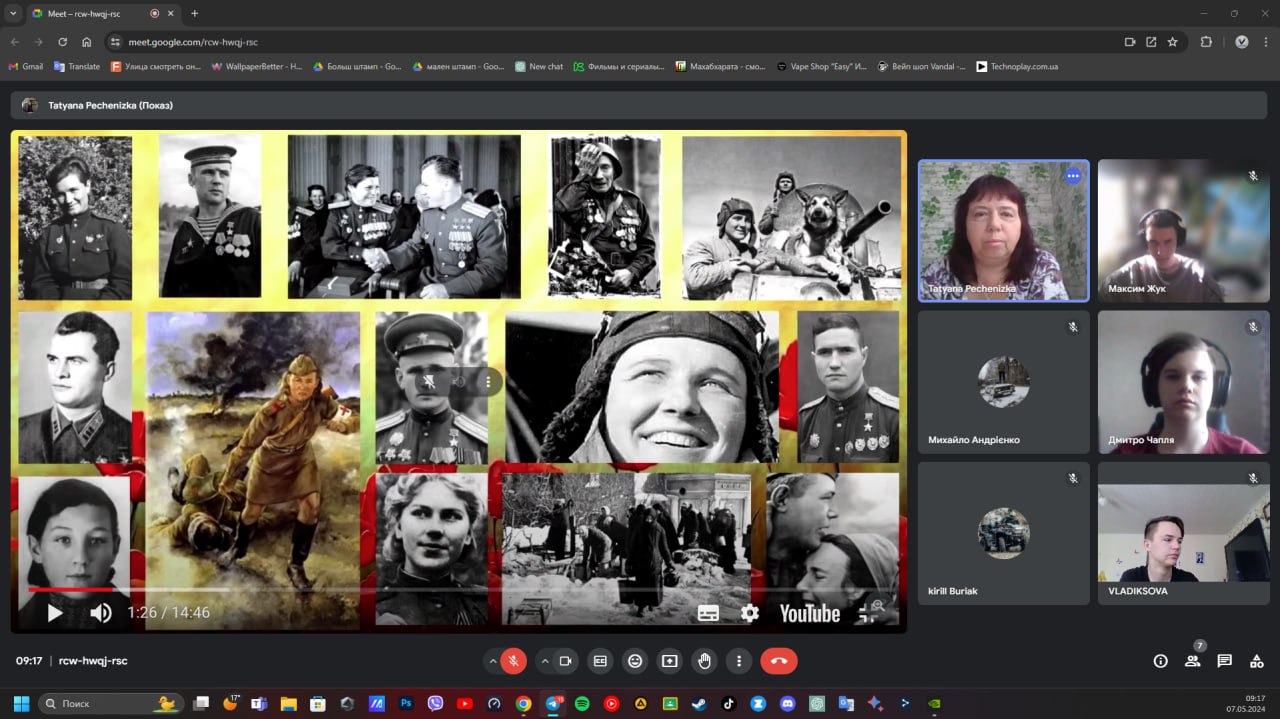Open options on the presentation tile overlay
This screenshot has height=719, width=1280.
(488, 381)
